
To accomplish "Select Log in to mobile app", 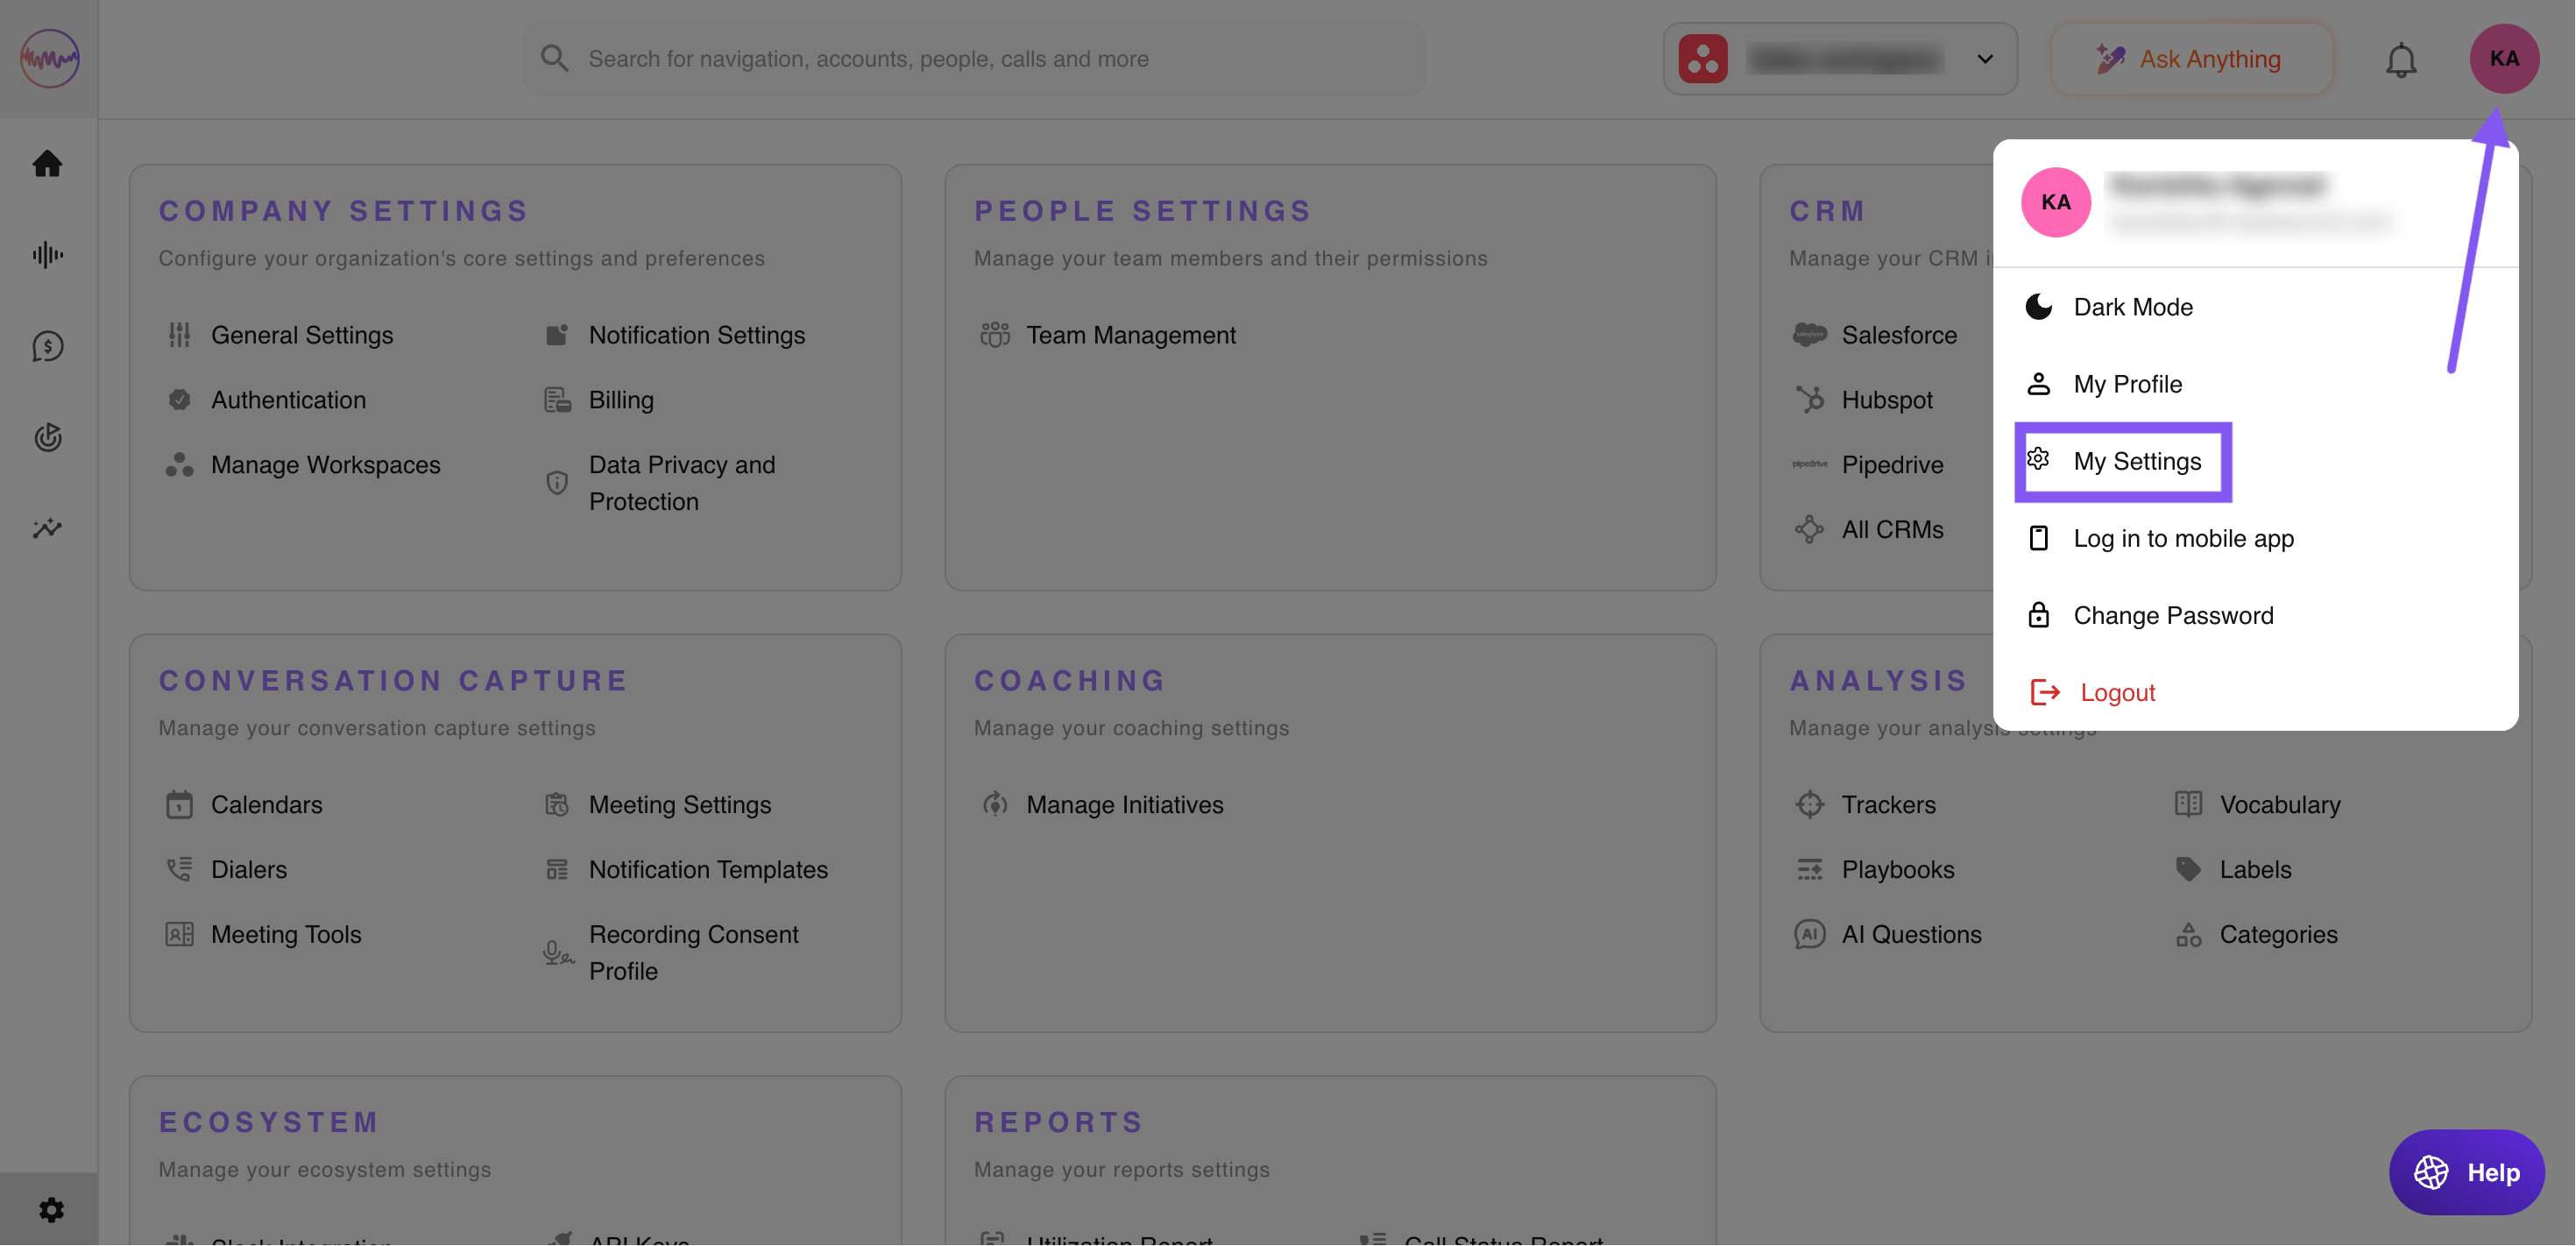I will tap(2182, 538).
